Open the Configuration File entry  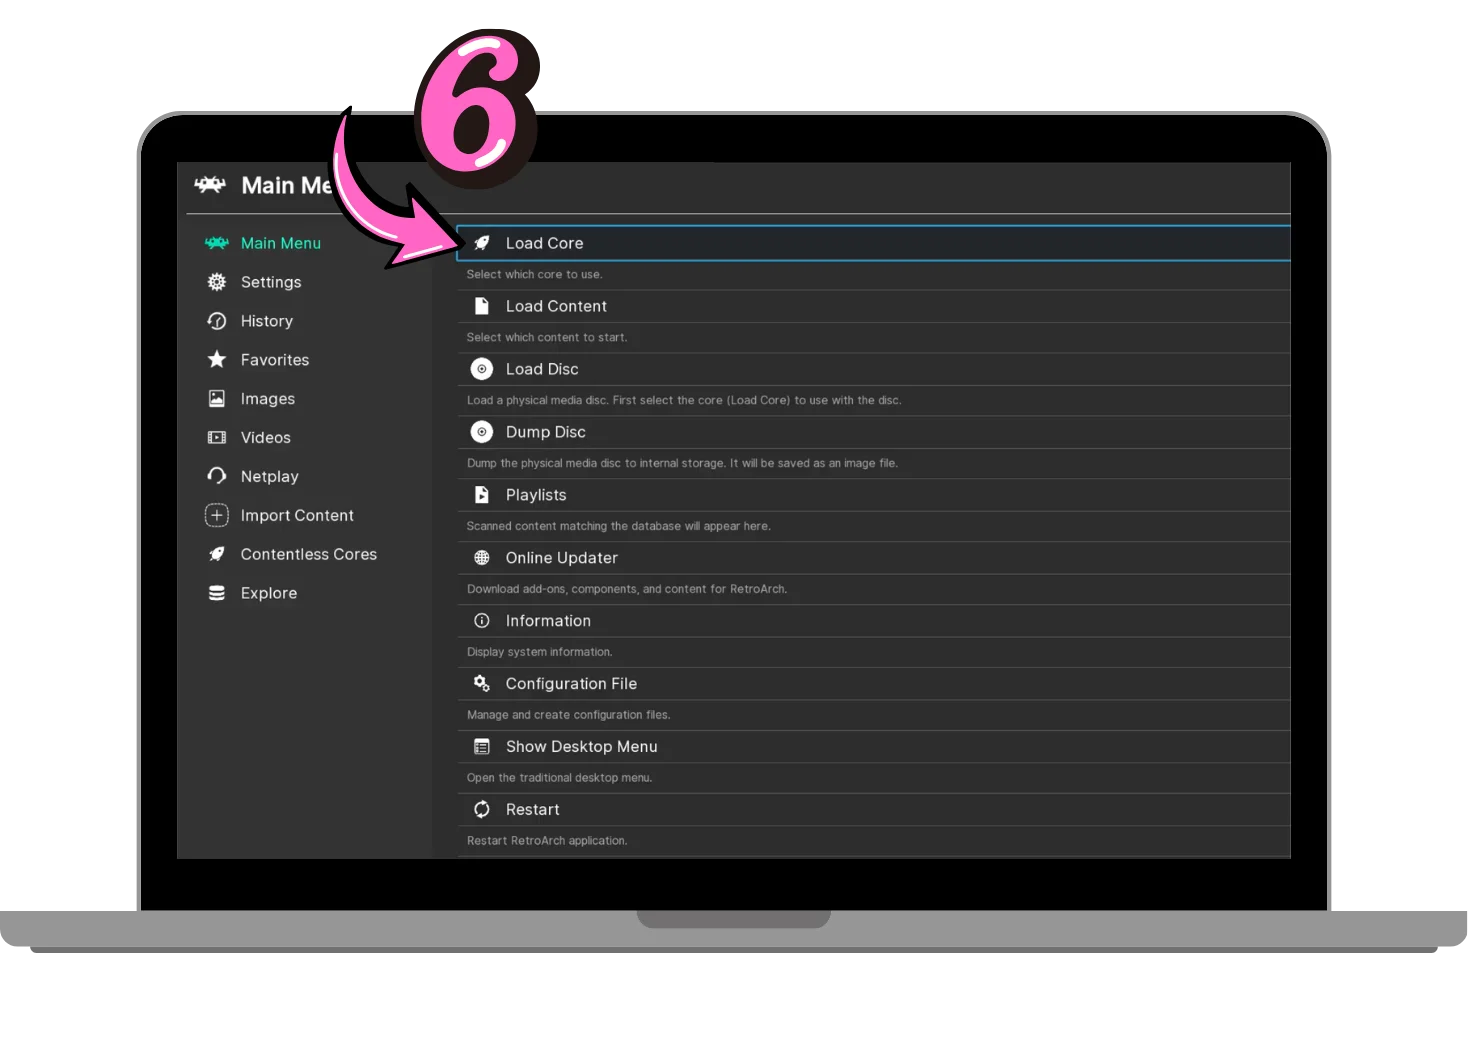click(x=874, y=684)
